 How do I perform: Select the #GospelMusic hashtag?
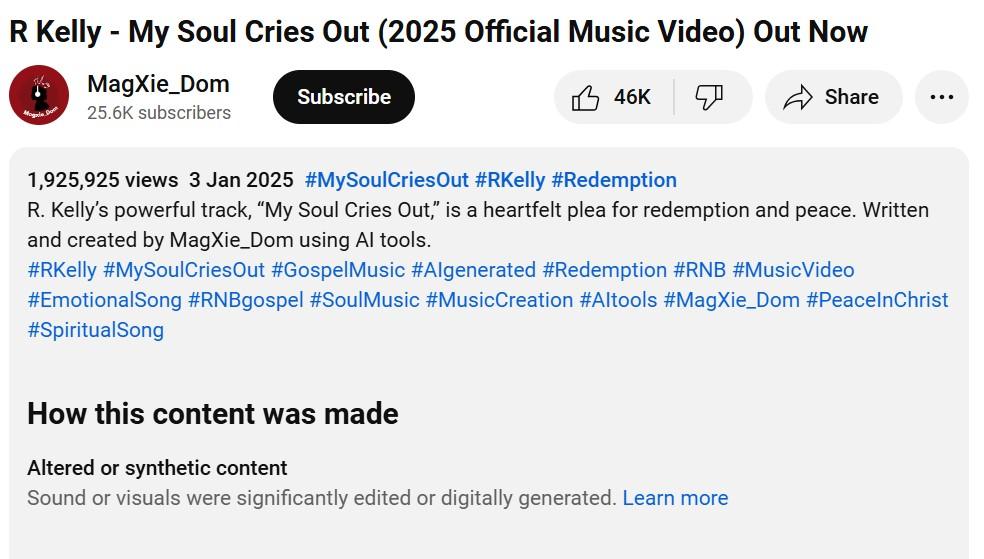click(x=338, y=270)
